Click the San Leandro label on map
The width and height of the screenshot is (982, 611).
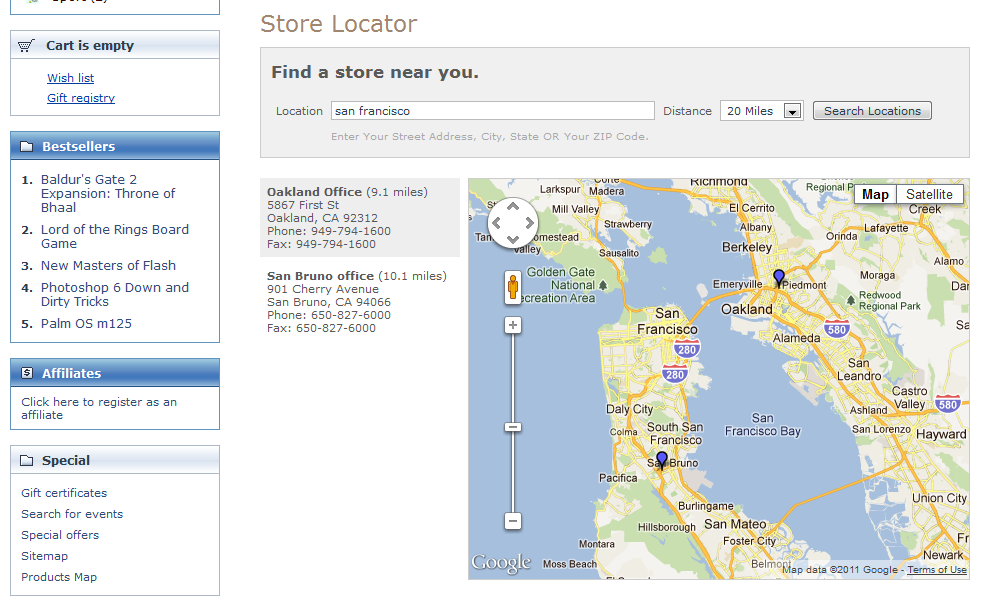click(859, 369)
